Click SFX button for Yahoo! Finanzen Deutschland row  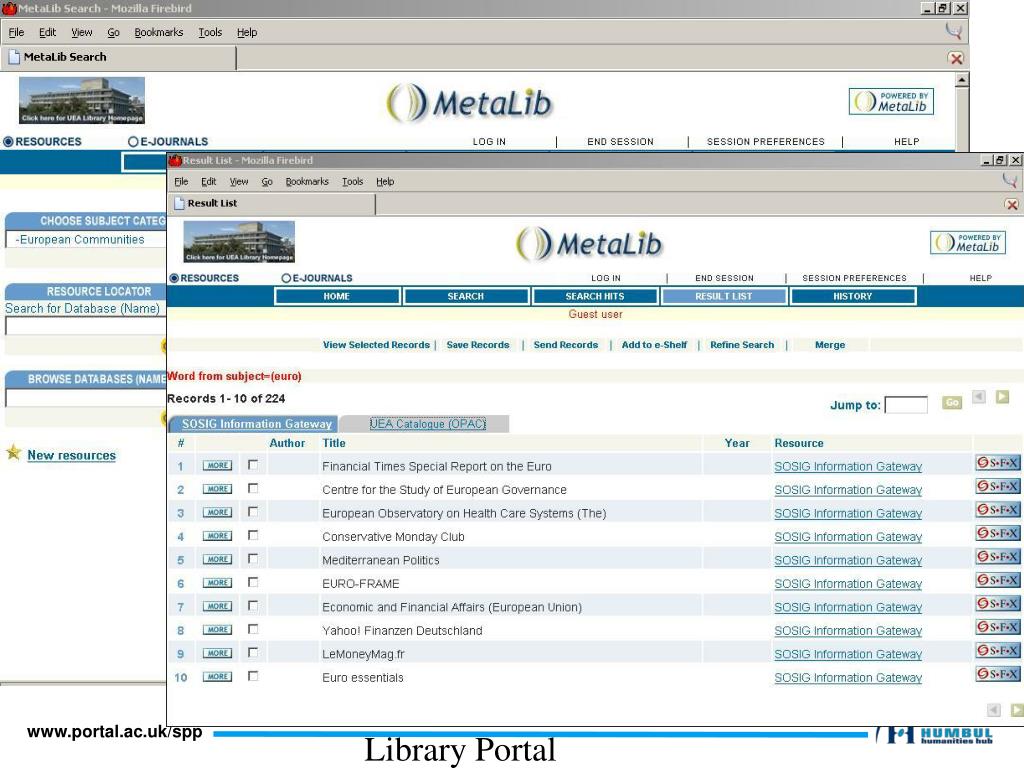(998, 628)
